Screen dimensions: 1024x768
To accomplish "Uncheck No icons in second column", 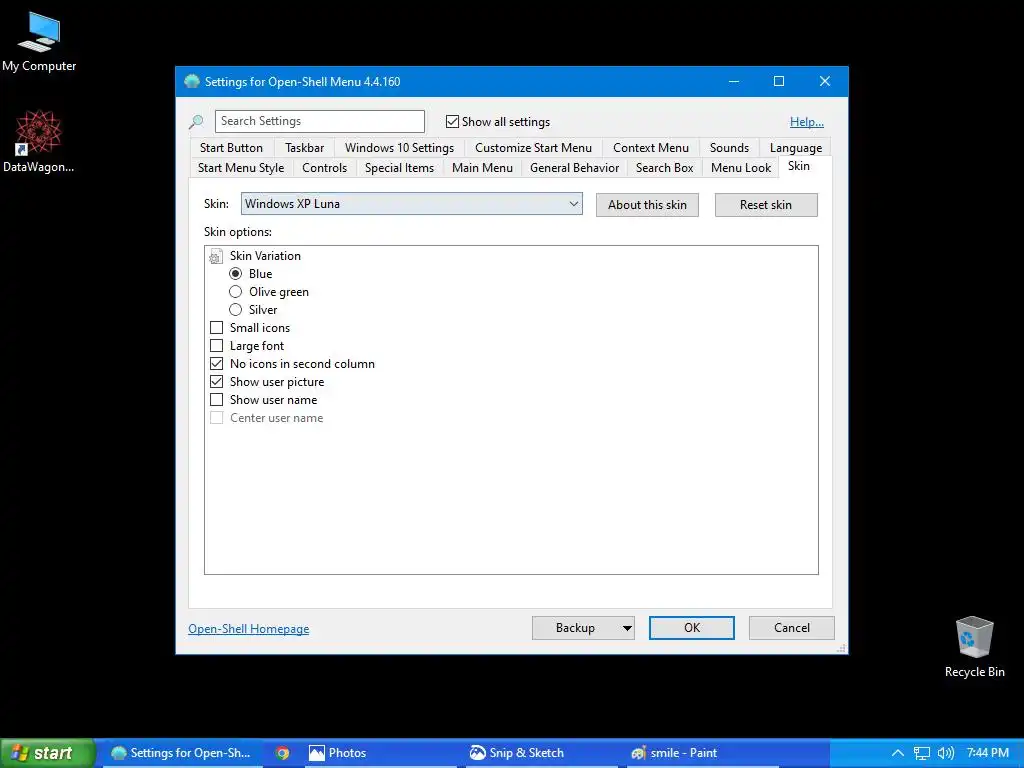I will [216, 364].
